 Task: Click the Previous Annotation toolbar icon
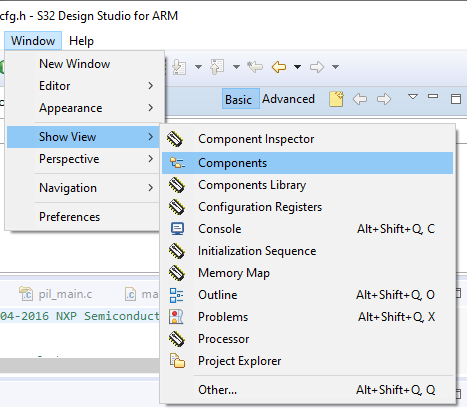[217, 67]
